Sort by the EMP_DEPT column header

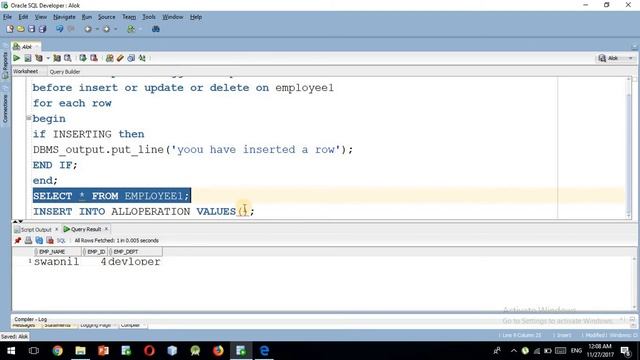tap(136, 251)
